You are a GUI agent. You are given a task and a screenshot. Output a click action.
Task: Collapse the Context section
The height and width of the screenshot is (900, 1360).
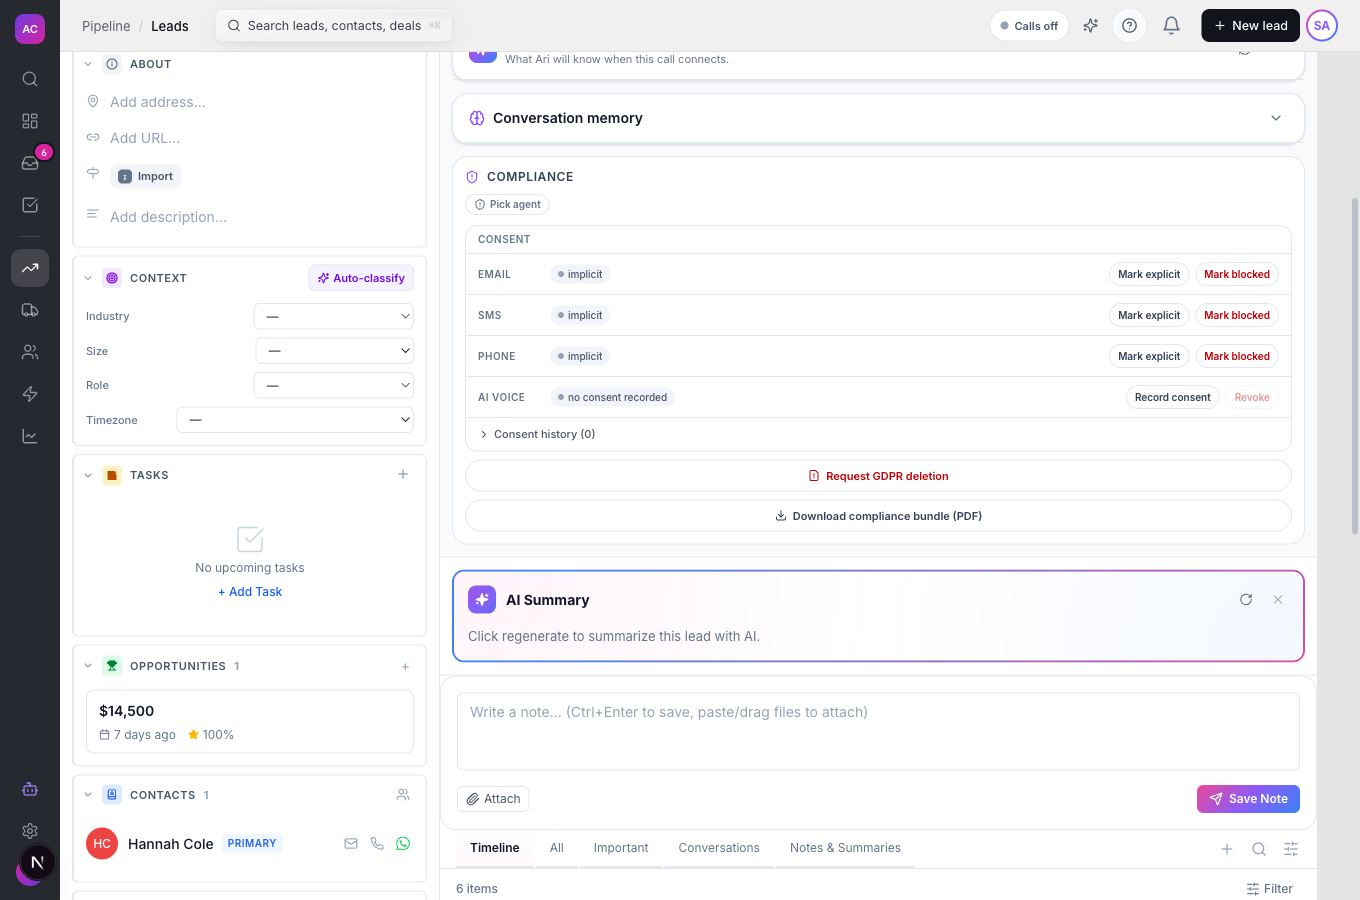coord(88,278)
